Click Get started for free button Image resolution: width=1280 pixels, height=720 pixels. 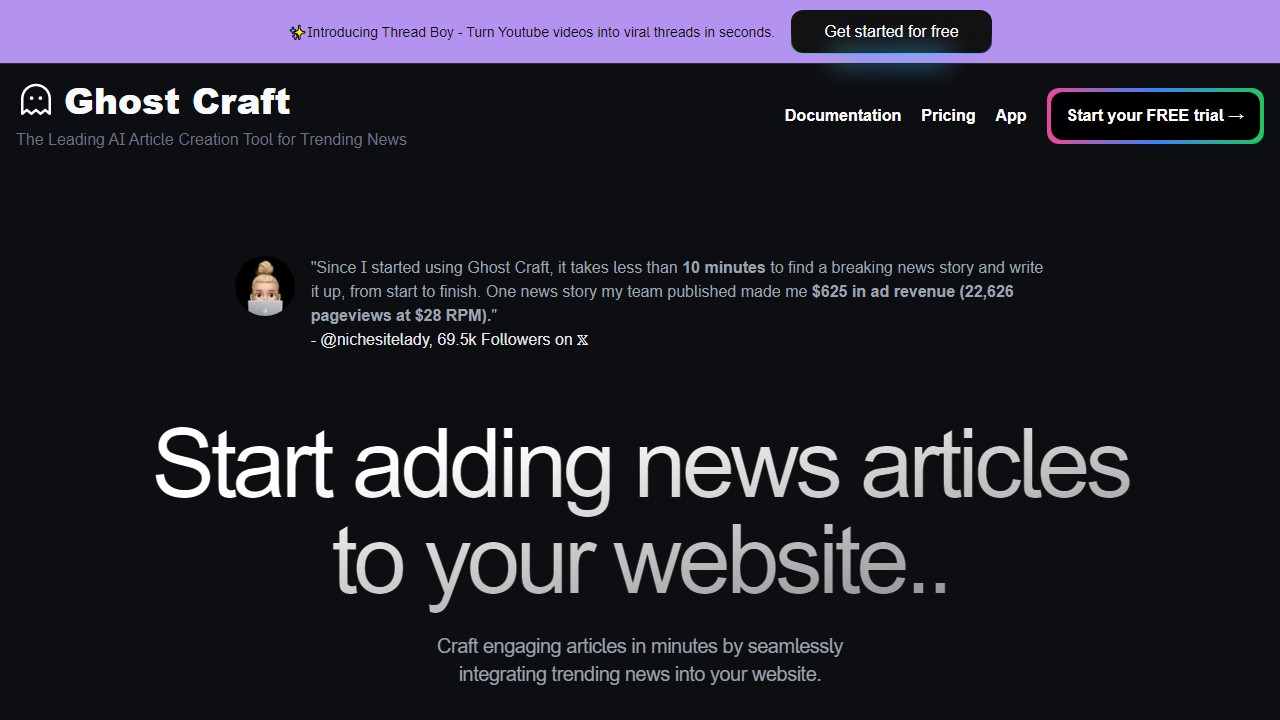pos(891,32)
